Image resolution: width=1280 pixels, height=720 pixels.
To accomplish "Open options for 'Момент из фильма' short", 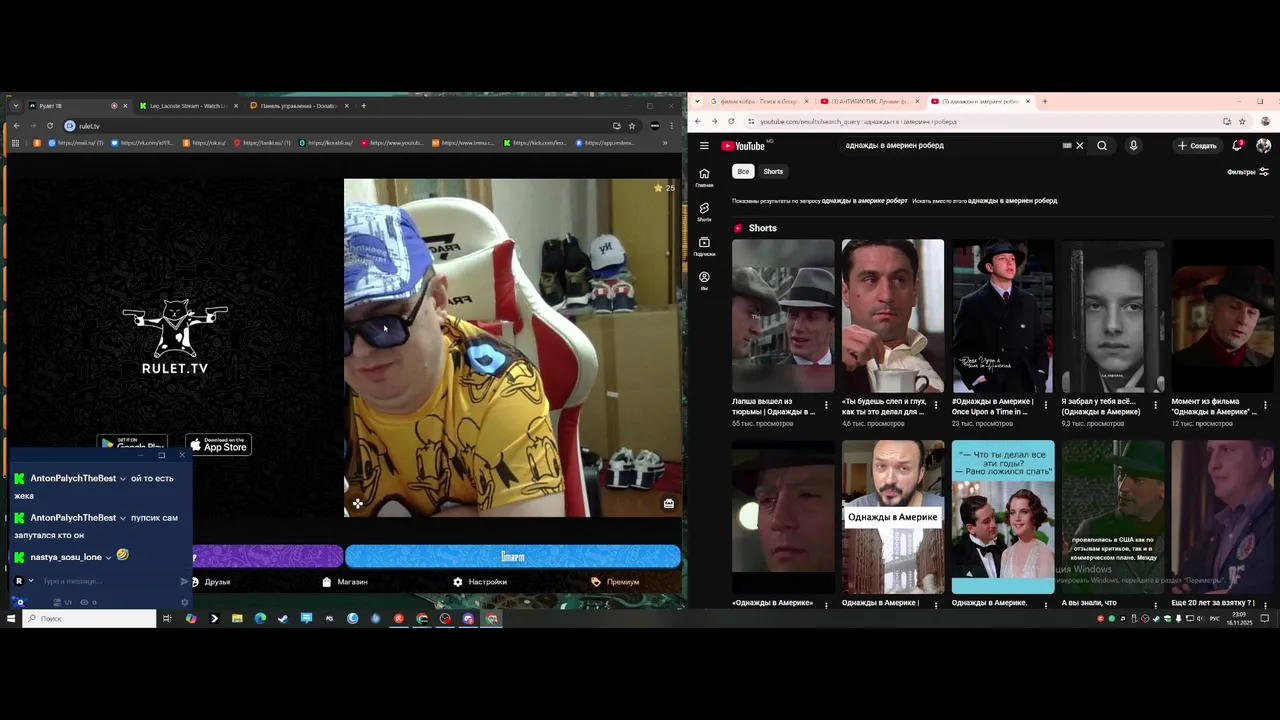I will click(1265, 405).
